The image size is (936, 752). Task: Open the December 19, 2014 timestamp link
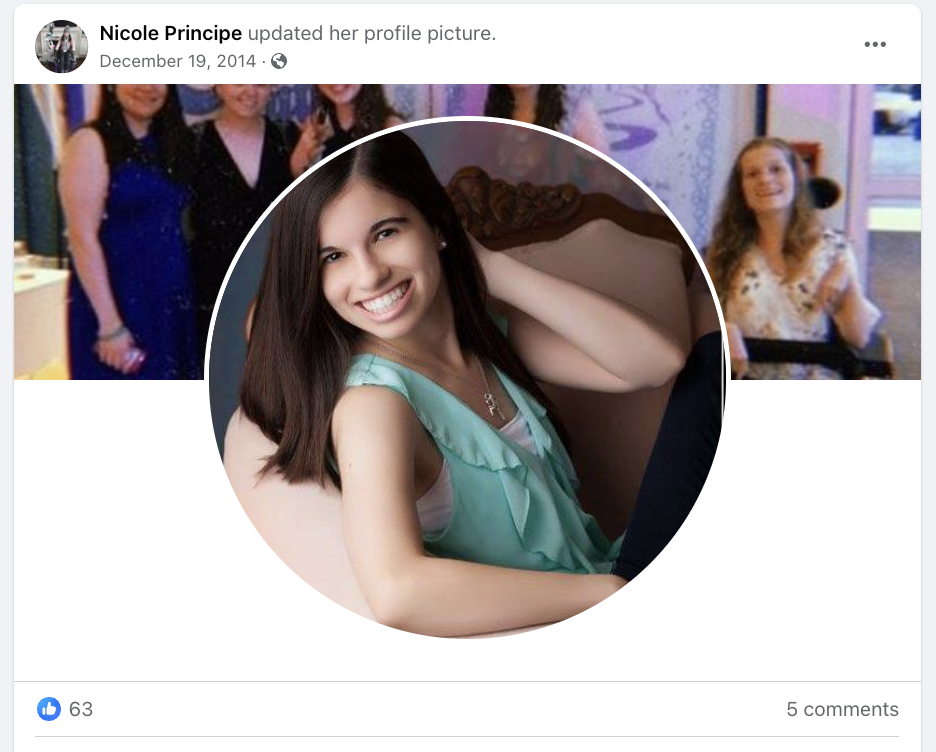point(178,61)
